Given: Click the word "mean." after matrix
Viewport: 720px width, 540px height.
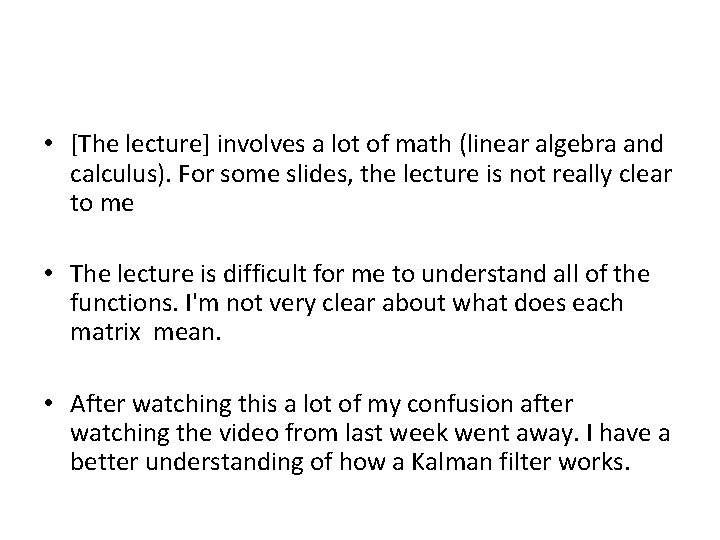Looking at the screenshot, I should [x=187, y=332].
